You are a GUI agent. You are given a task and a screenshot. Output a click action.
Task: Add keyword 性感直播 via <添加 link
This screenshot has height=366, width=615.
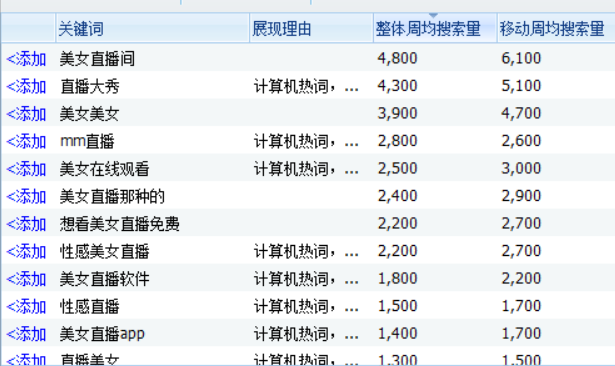tap(26, 307)
